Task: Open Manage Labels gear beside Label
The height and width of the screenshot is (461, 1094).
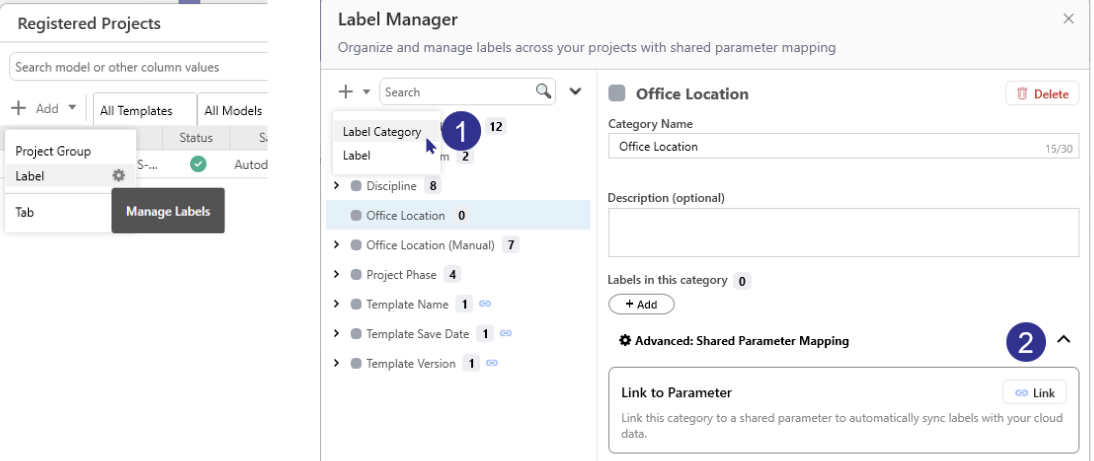Action: [119, 176]
